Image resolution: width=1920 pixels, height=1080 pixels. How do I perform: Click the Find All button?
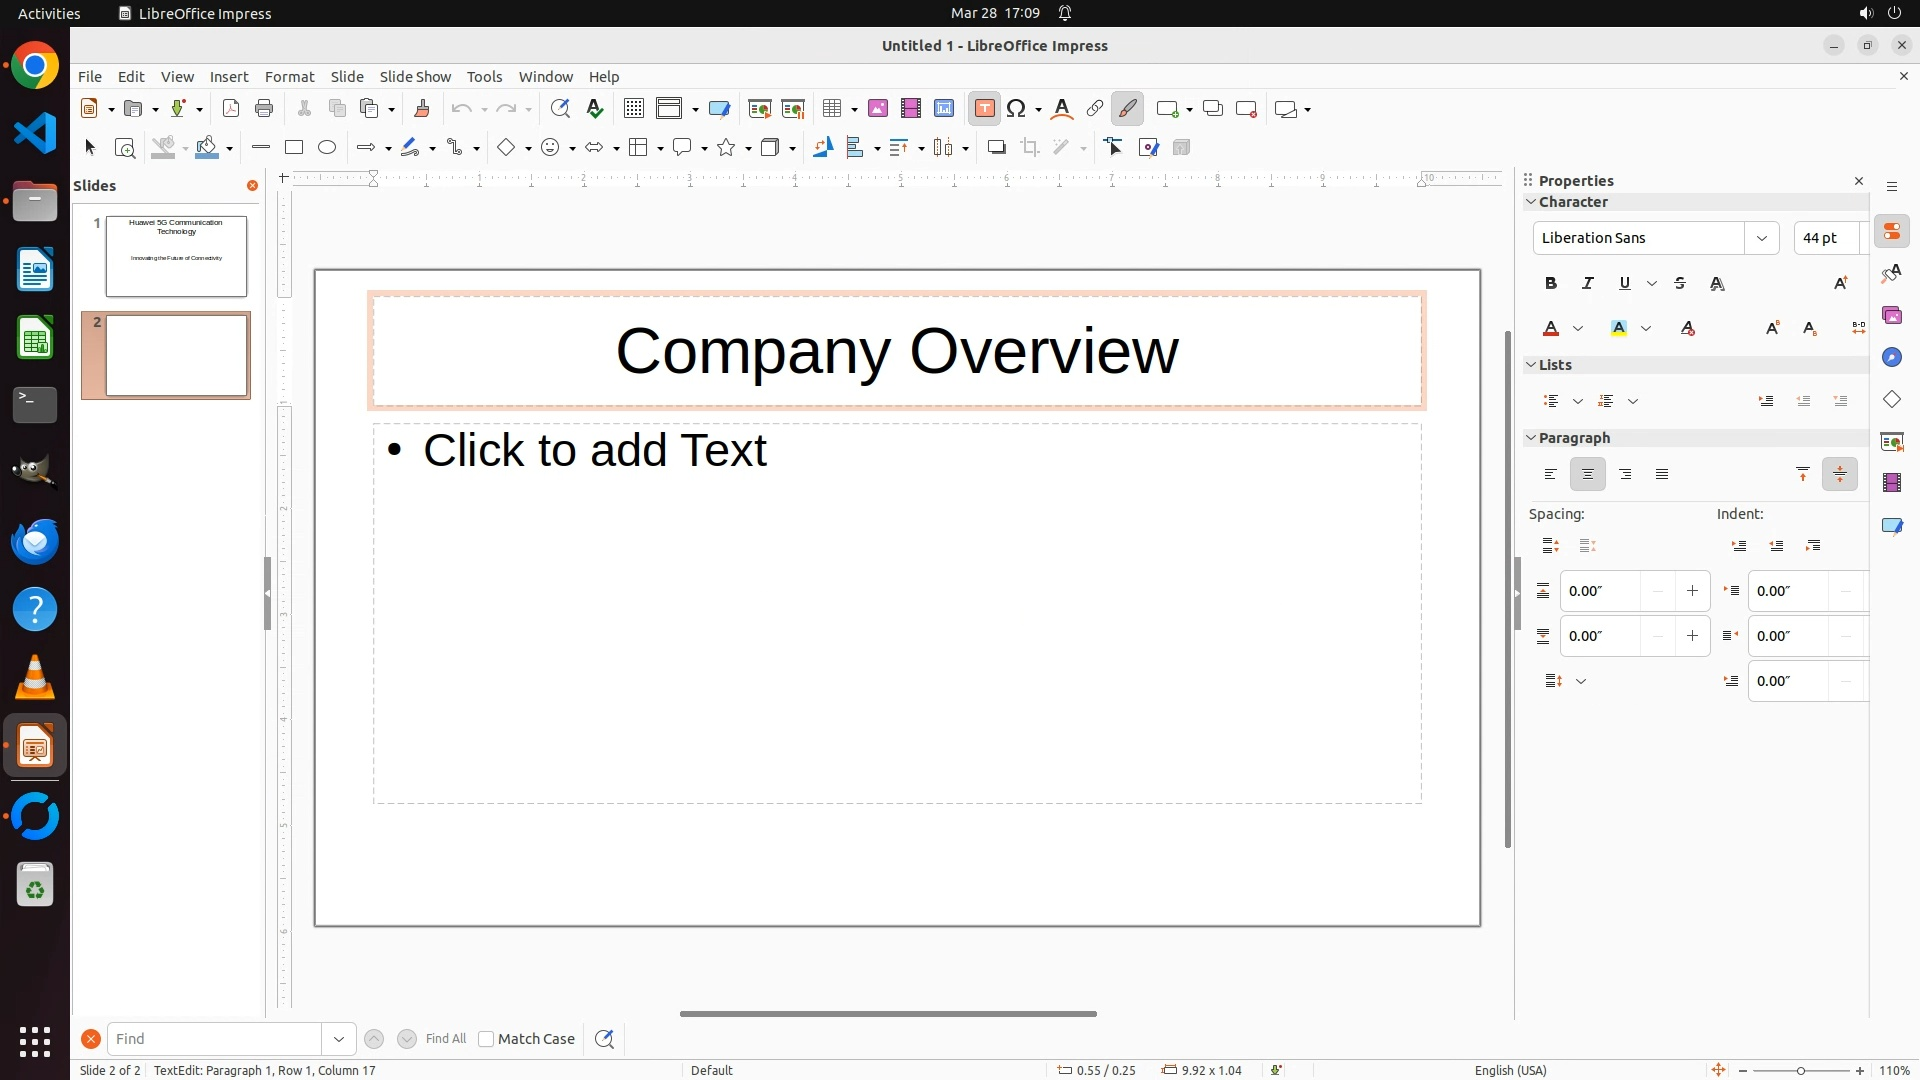[445, 1039]
